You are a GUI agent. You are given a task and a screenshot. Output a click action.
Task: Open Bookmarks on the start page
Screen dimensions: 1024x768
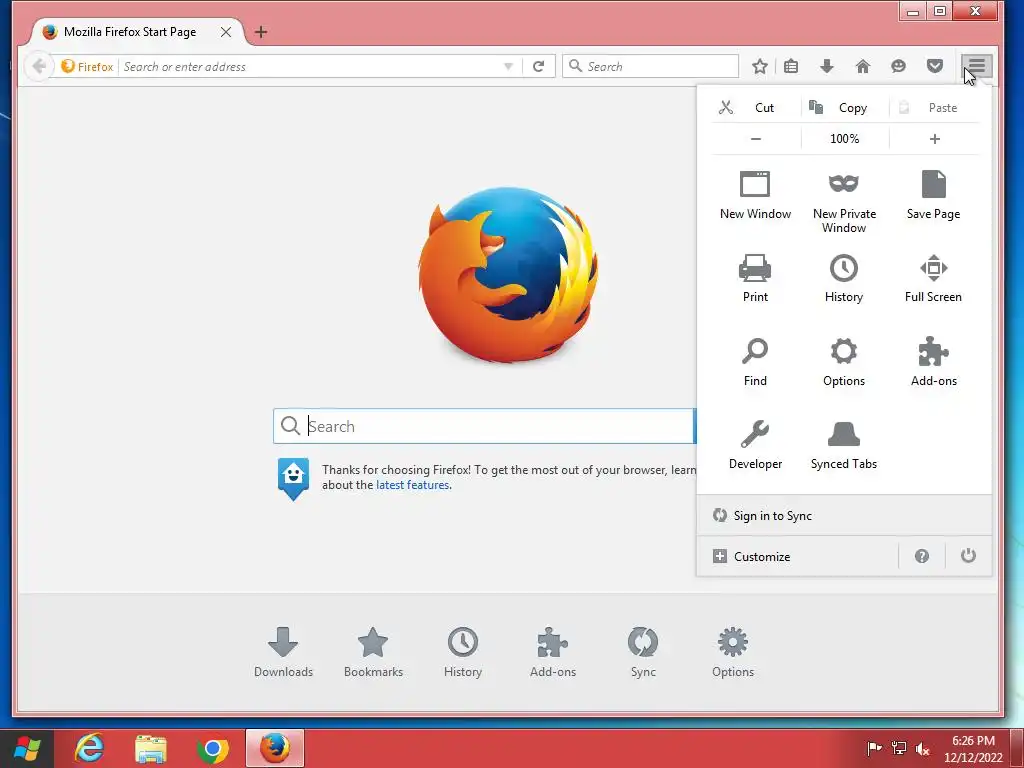pyautogui.click(x=373, y=652)
